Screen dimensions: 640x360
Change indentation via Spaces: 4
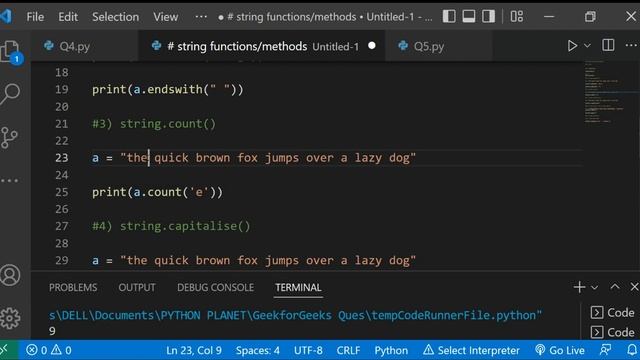point(258,350)
